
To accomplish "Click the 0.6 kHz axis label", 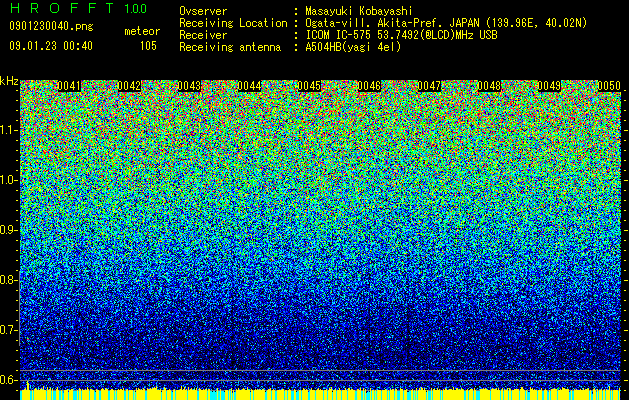I will [x=8, y=380].
